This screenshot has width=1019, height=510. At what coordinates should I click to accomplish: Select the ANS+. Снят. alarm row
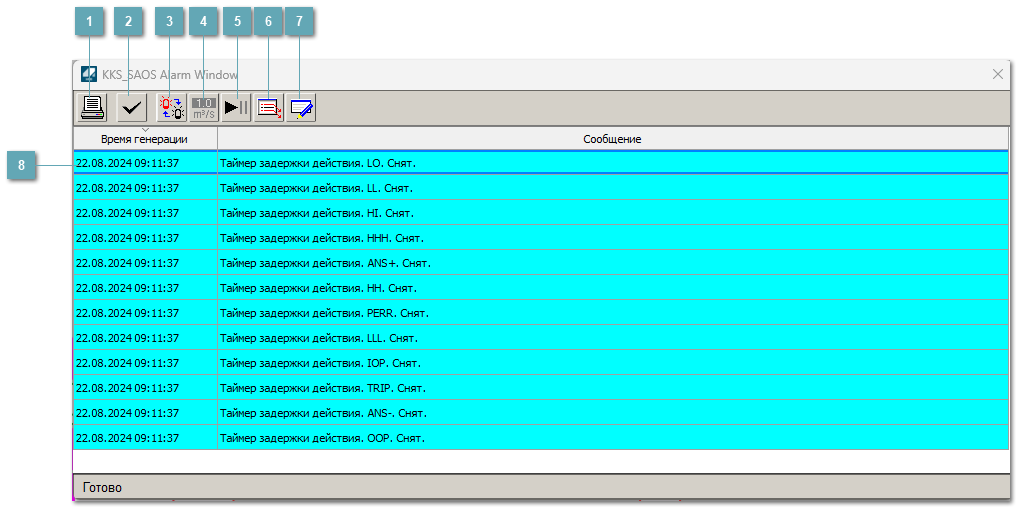[x=325, y=263]
